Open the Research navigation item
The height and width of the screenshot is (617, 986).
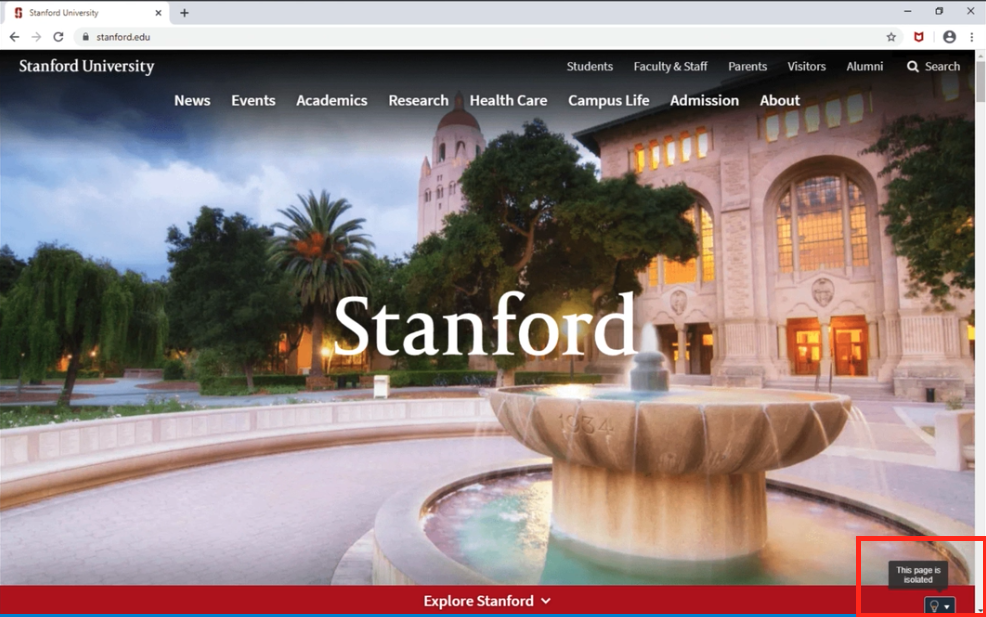(418, 101)
